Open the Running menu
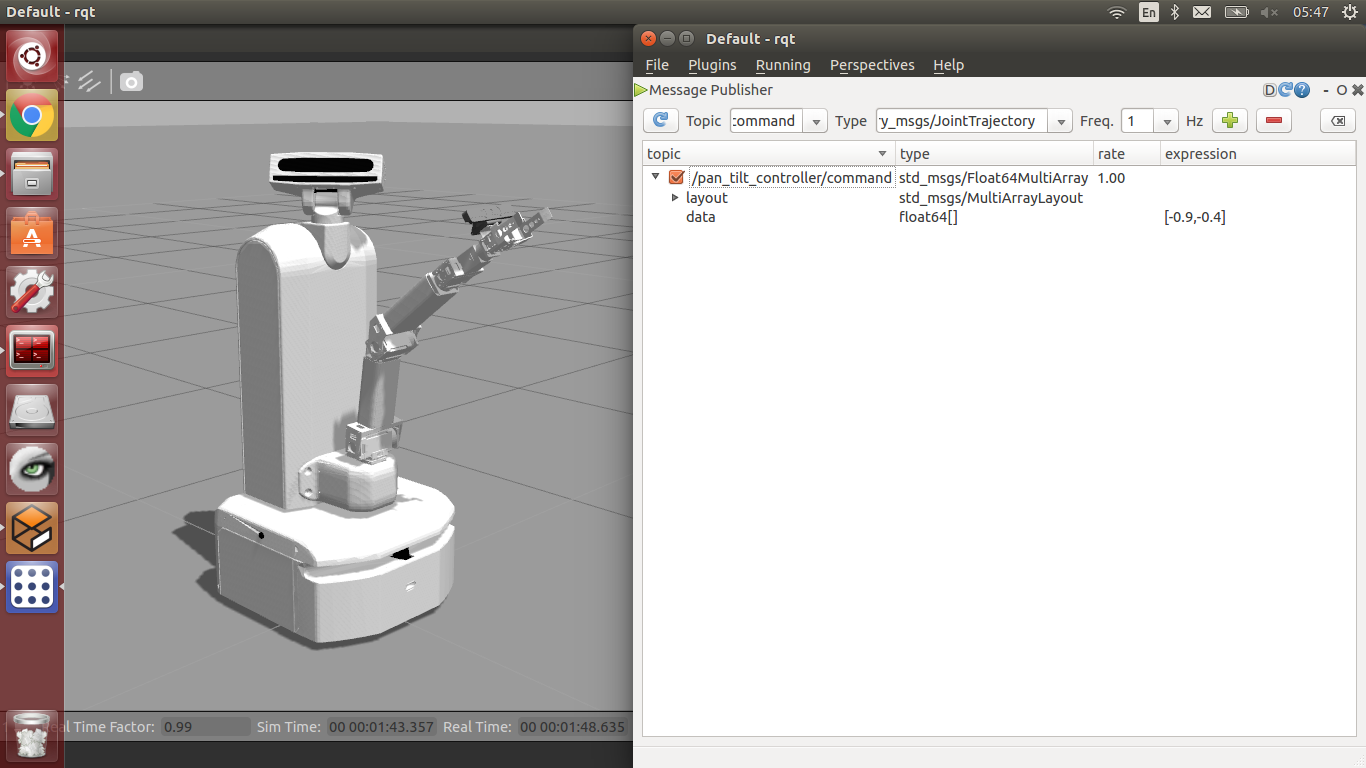Viewport: 1366px width, 768px height. 783,65
